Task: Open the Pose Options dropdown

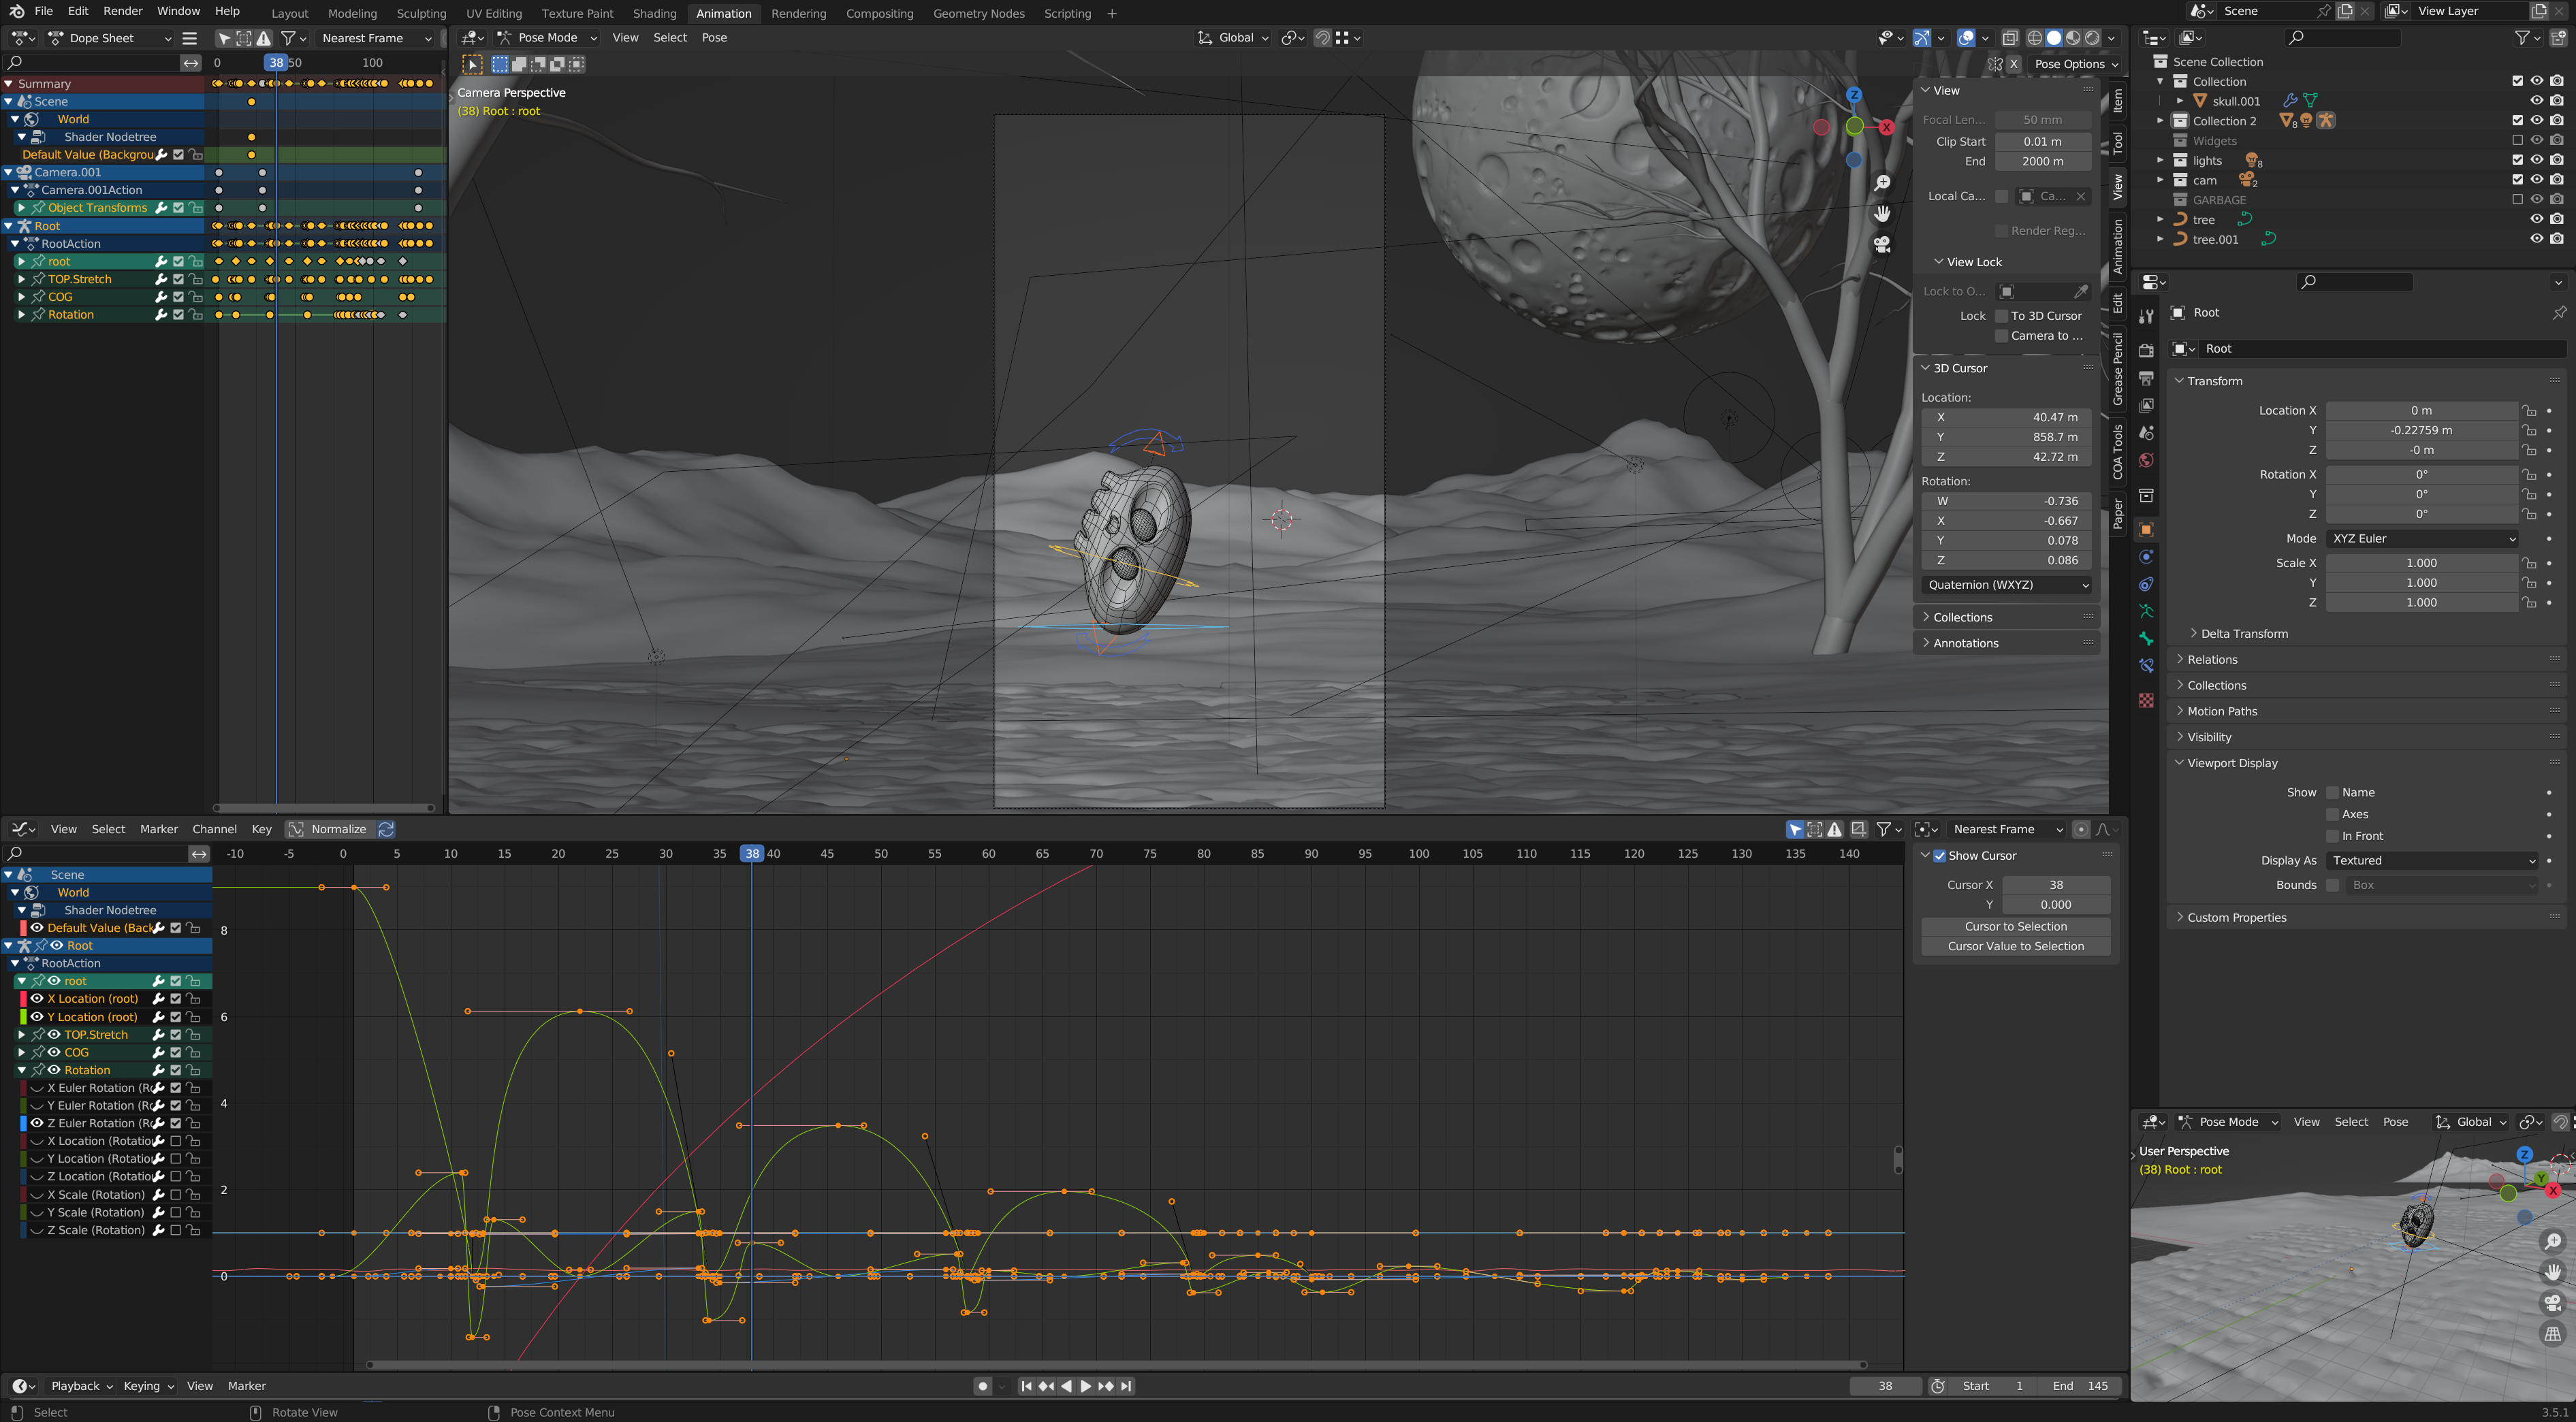Action: click(2076, 64)
